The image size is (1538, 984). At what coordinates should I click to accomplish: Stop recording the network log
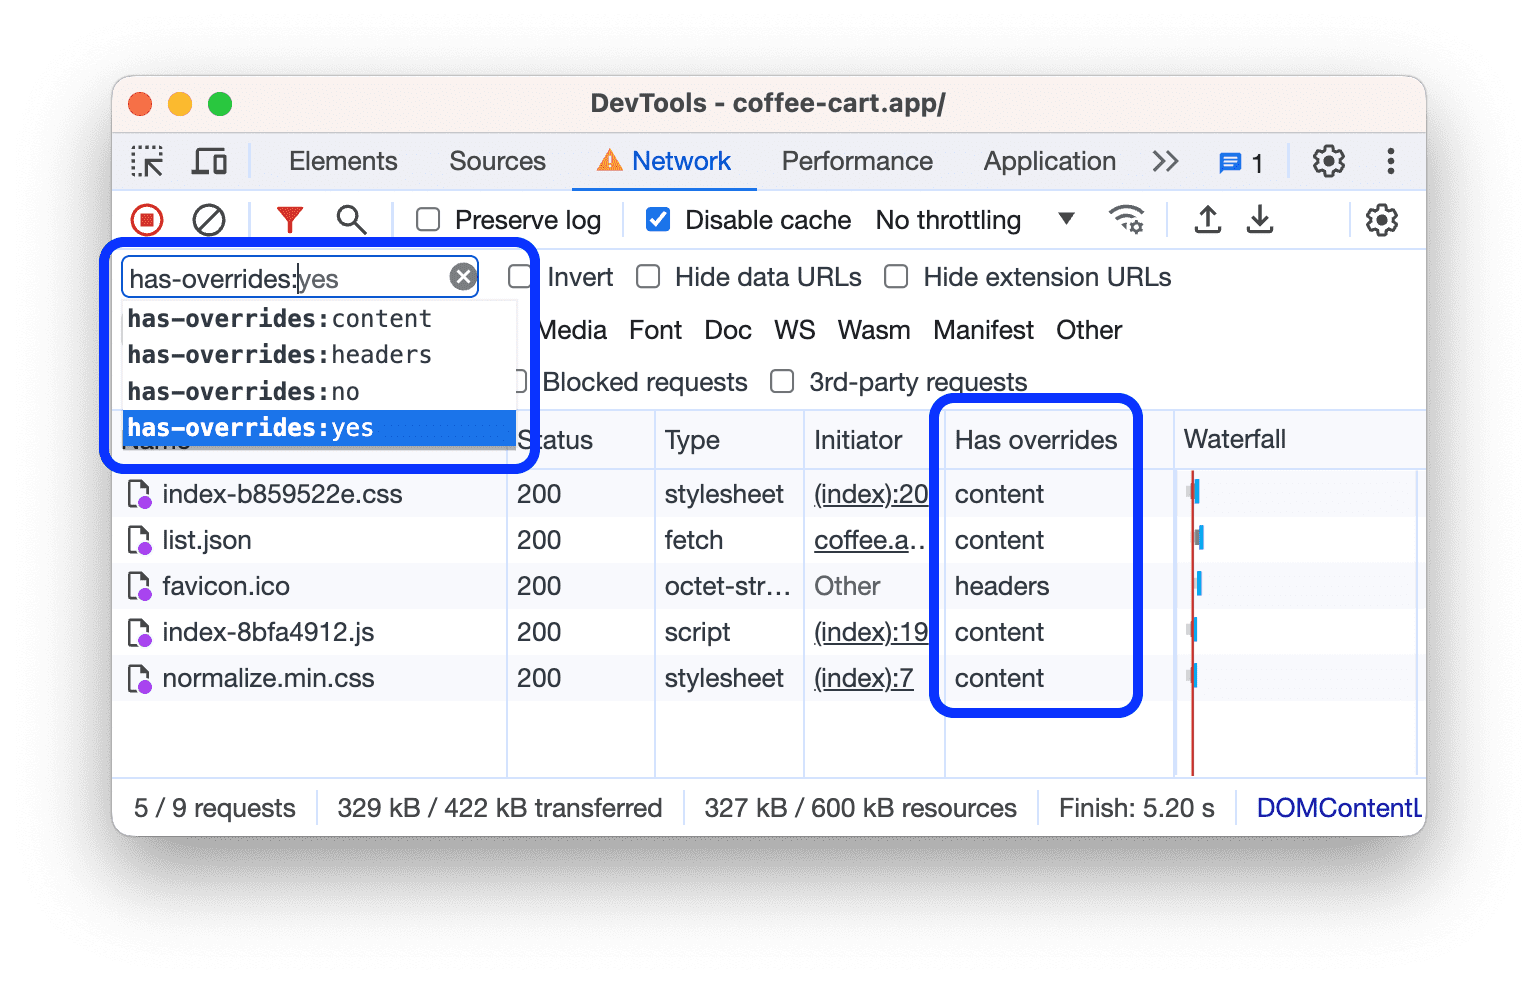pyautogui.click(x=146, y=220)
